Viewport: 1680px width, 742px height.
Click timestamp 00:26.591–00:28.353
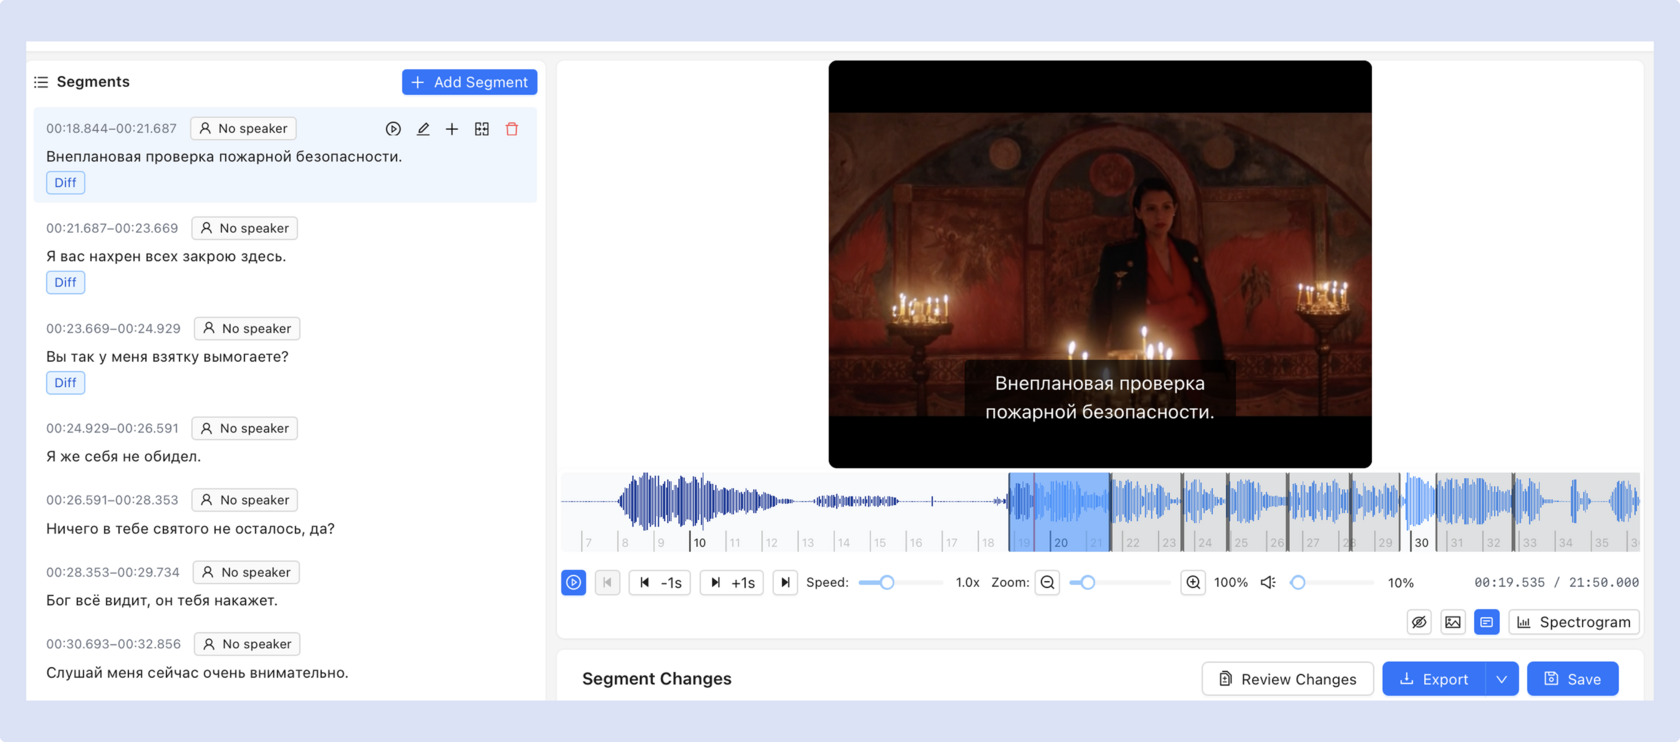point(112,500)
